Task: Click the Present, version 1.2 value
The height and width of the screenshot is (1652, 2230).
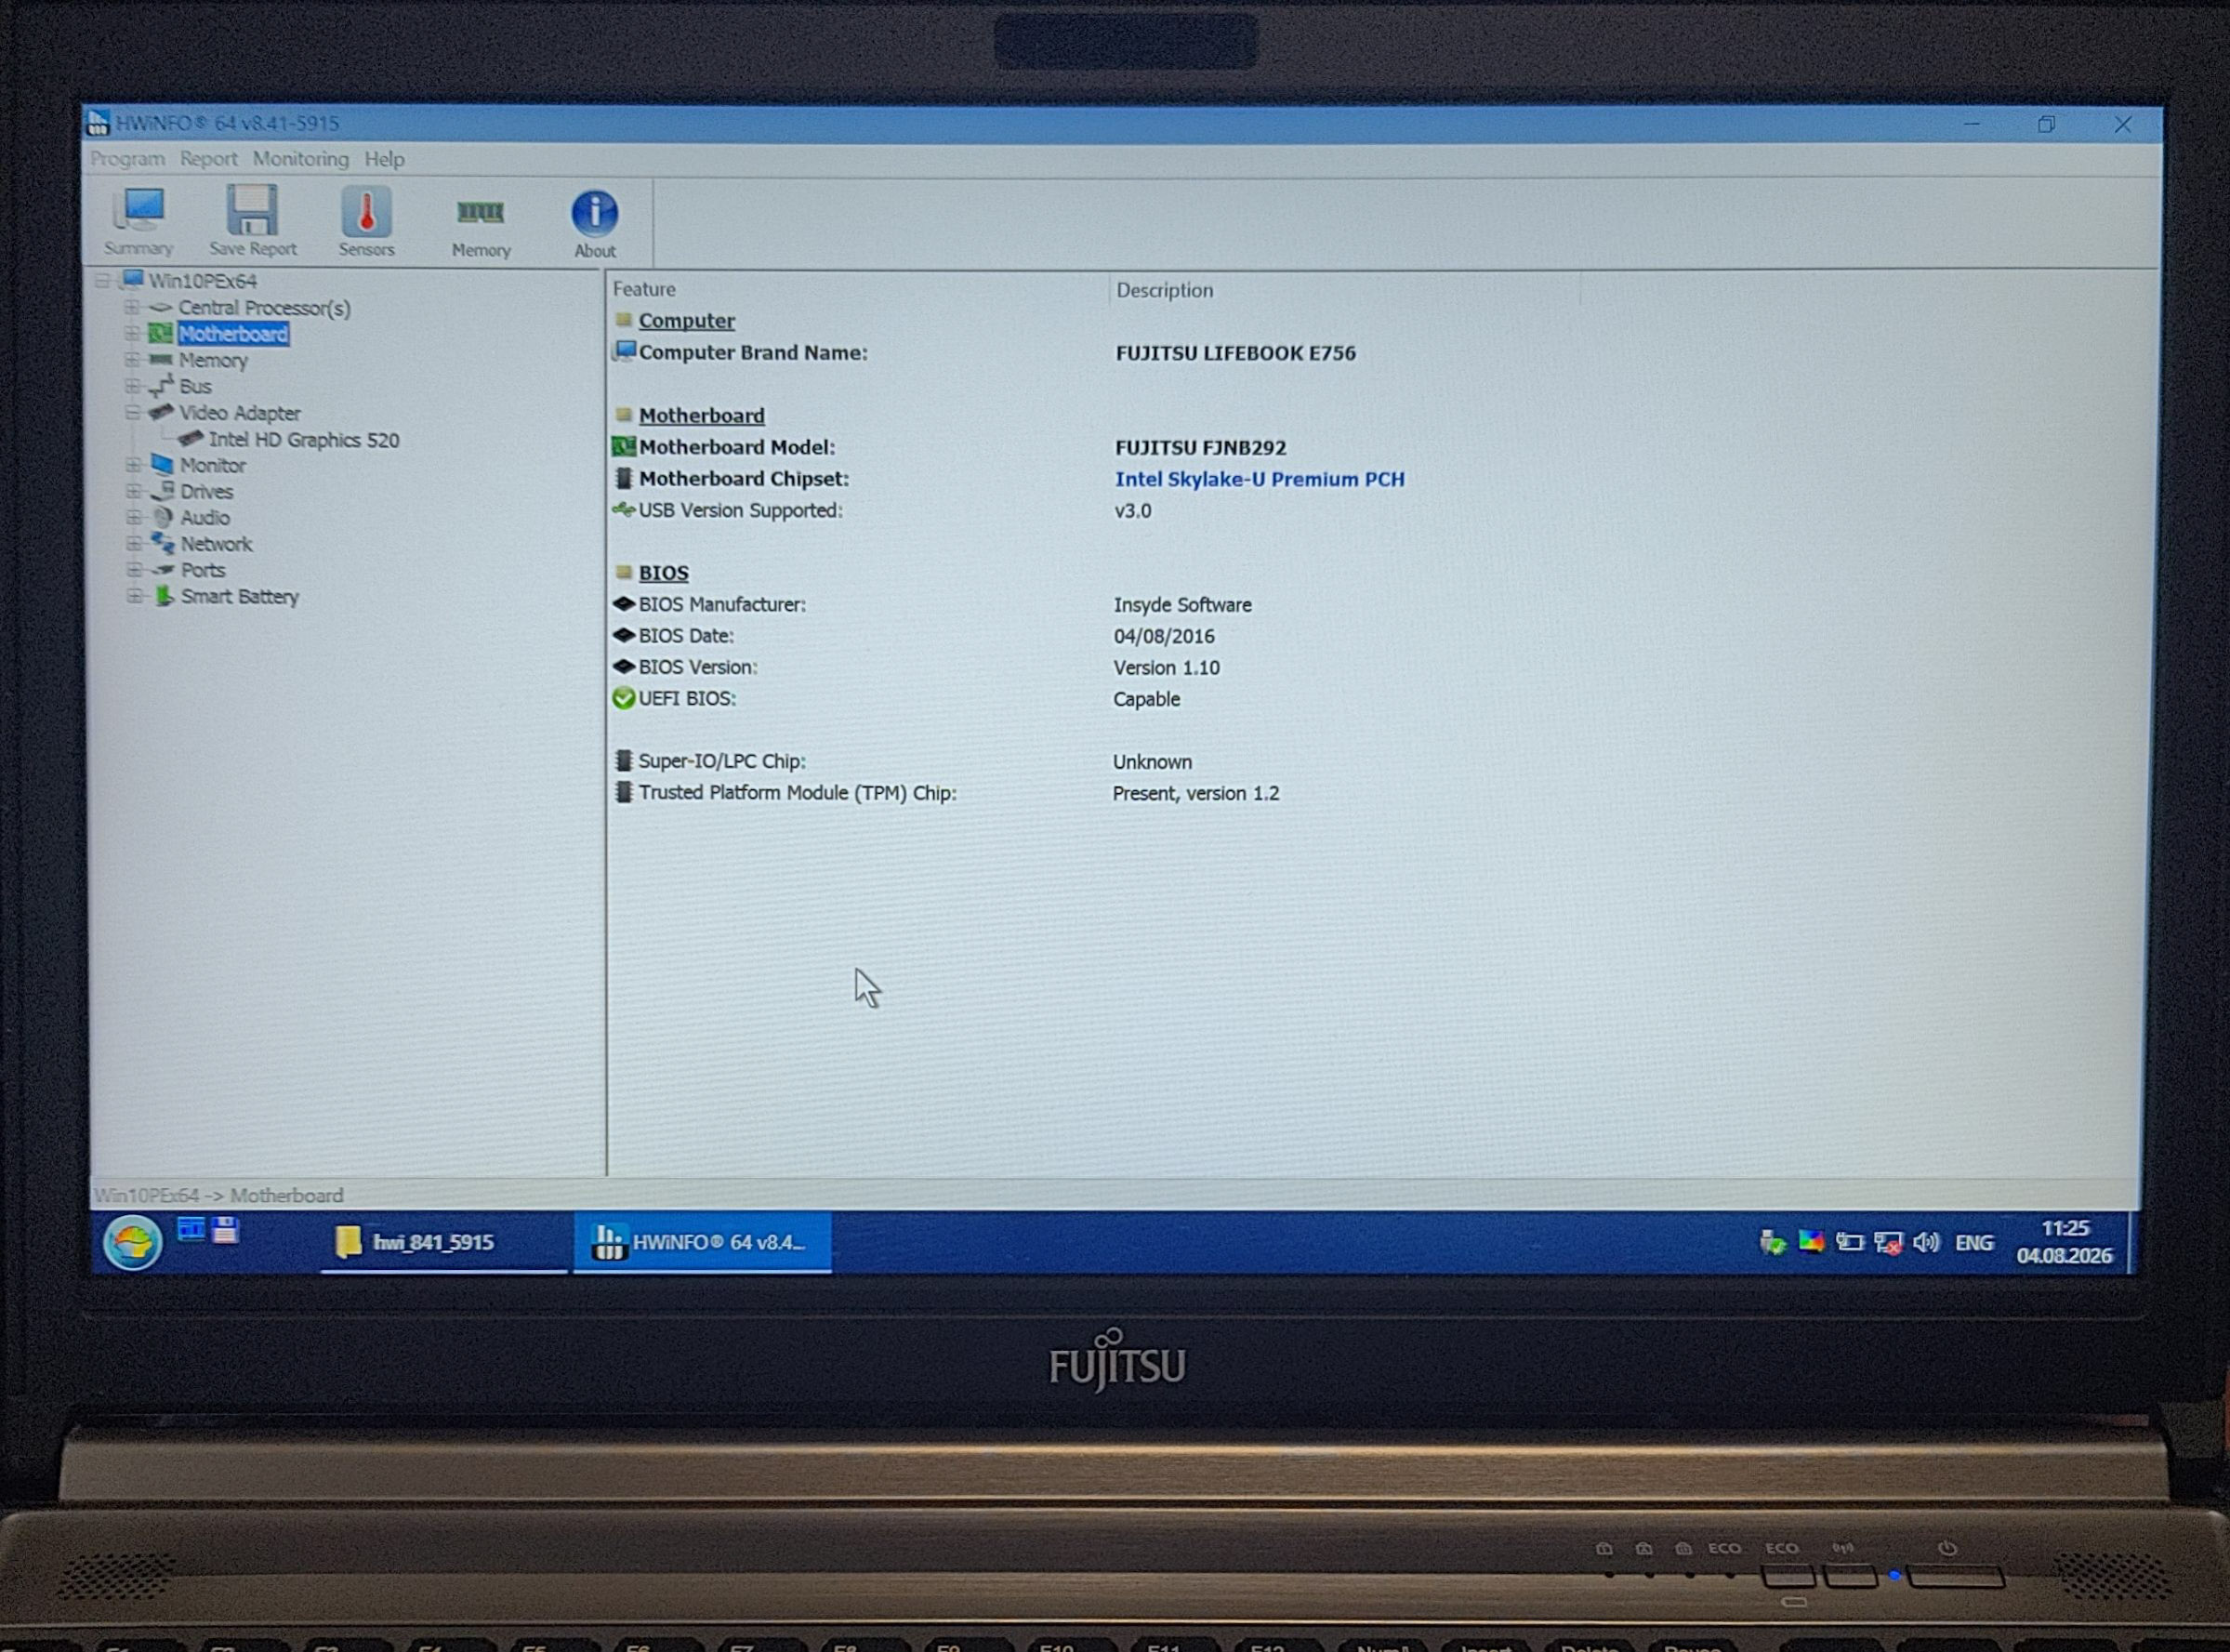Action: point(1196,793)
